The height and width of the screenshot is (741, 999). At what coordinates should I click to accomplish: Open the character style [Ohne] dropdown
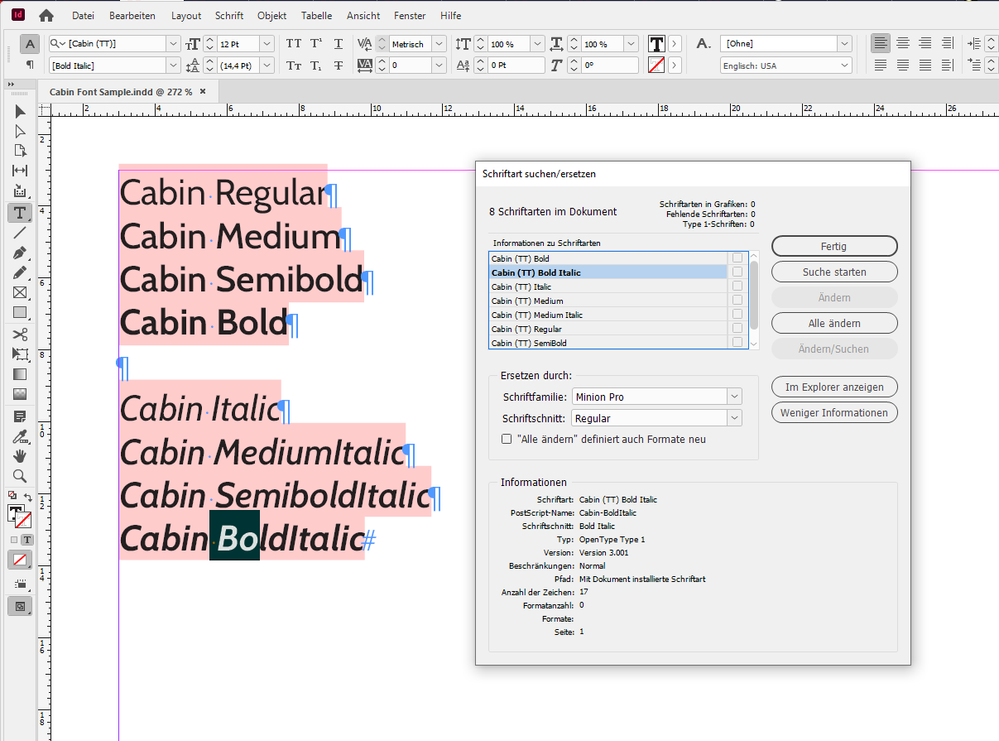(844, 43)
